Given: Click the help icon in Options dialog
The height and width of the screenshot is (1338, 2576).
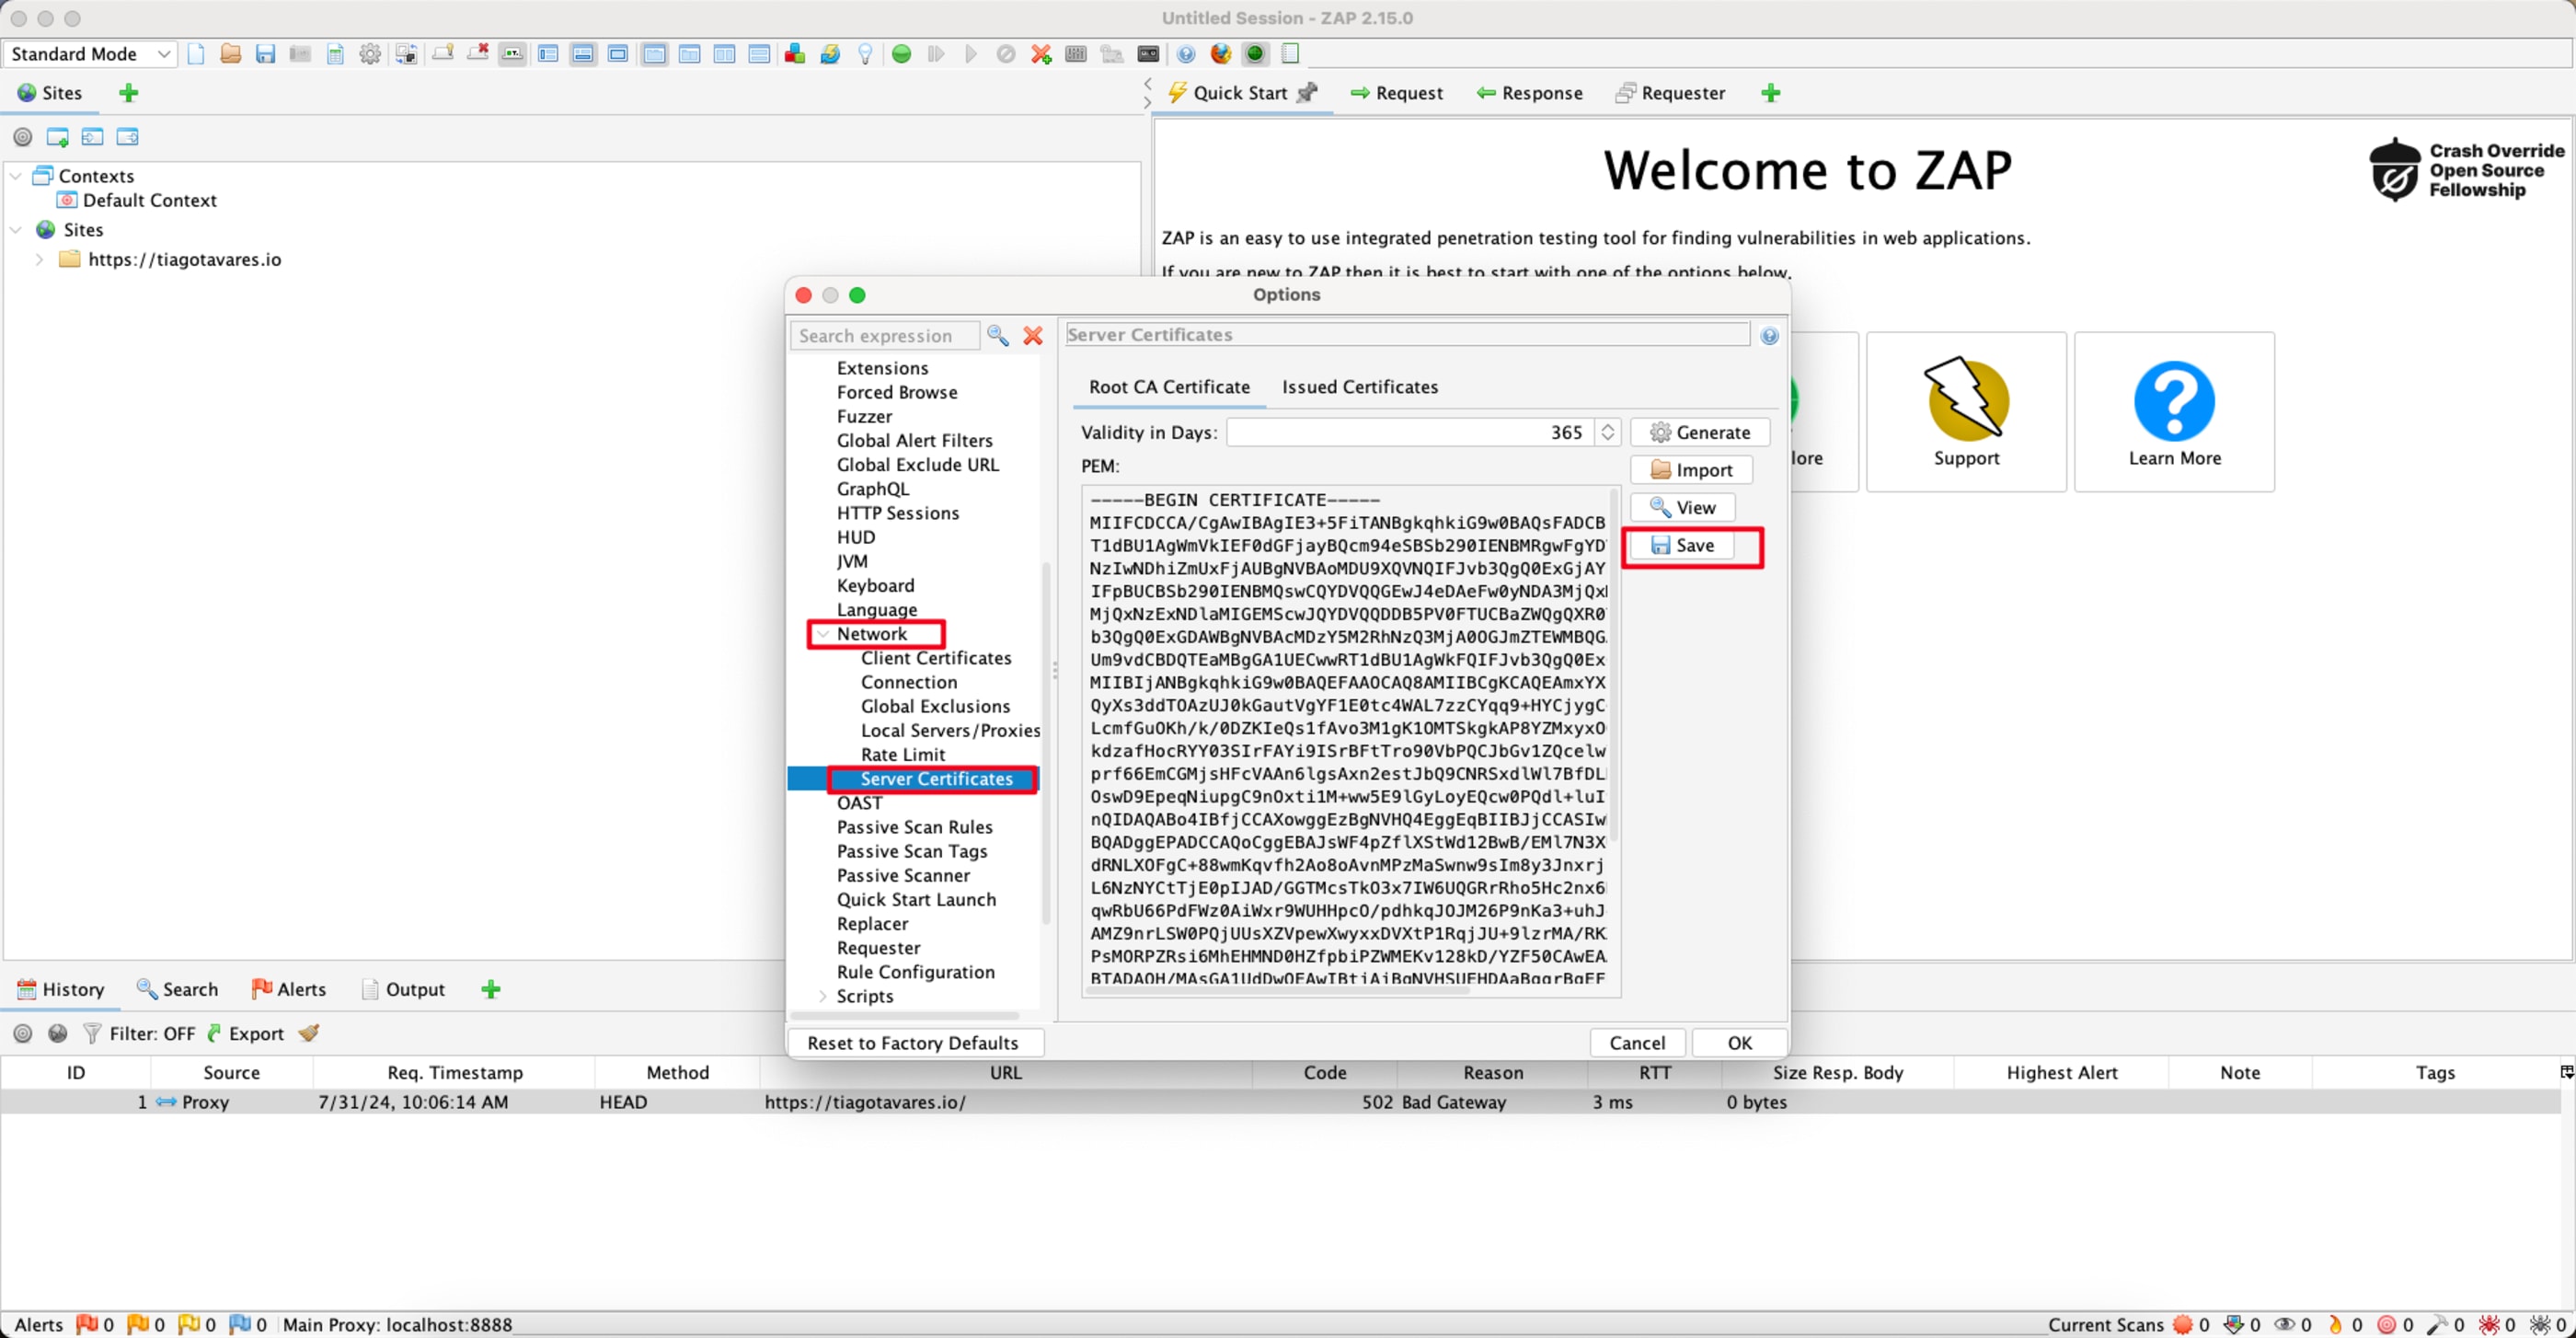Looking at the screenshot, I should pos(1769,336).
